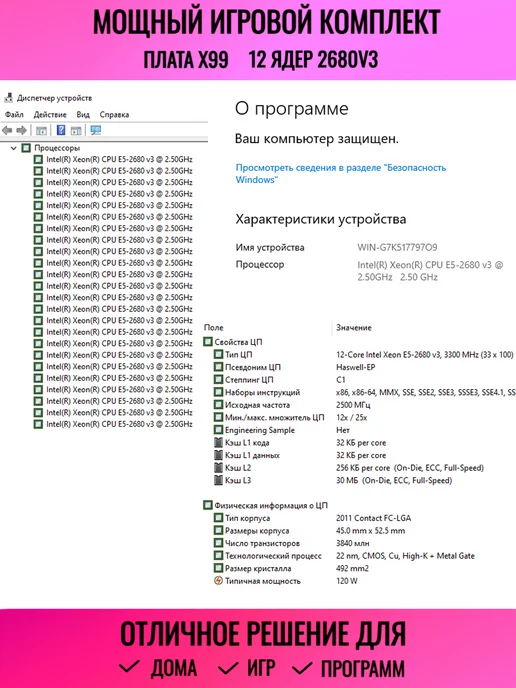Click the icon beside Тип корпуса
Screen dimensions: 516x688
(219, 518)
